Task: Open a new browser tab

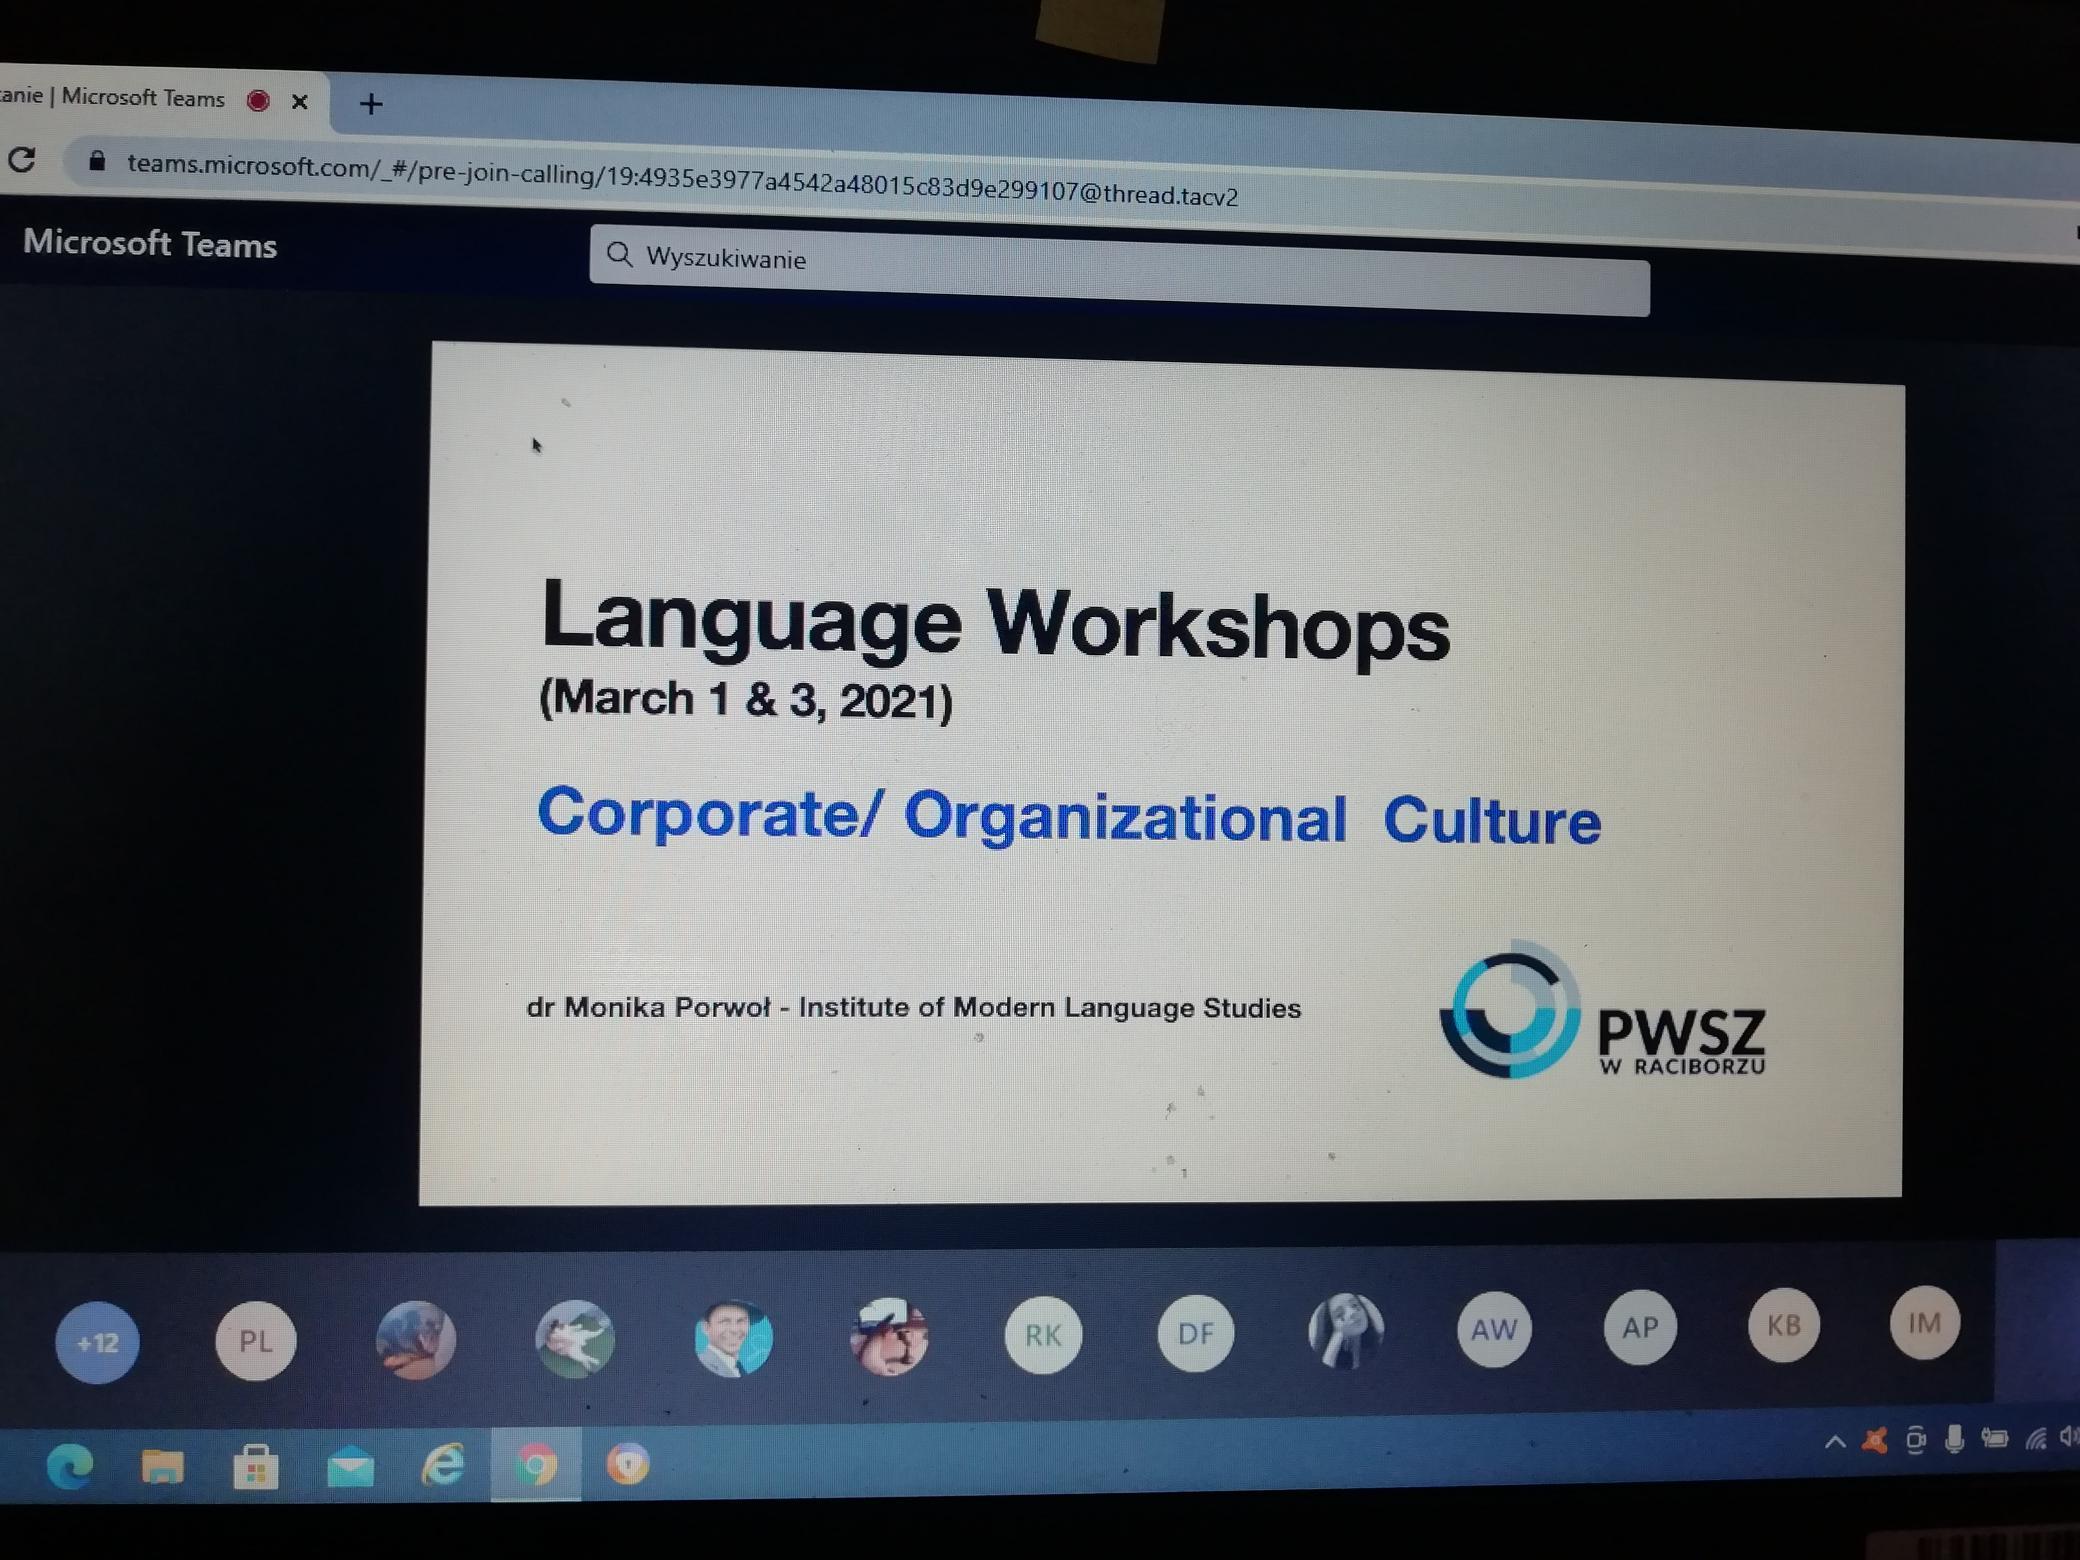Action: click(371, 104)
